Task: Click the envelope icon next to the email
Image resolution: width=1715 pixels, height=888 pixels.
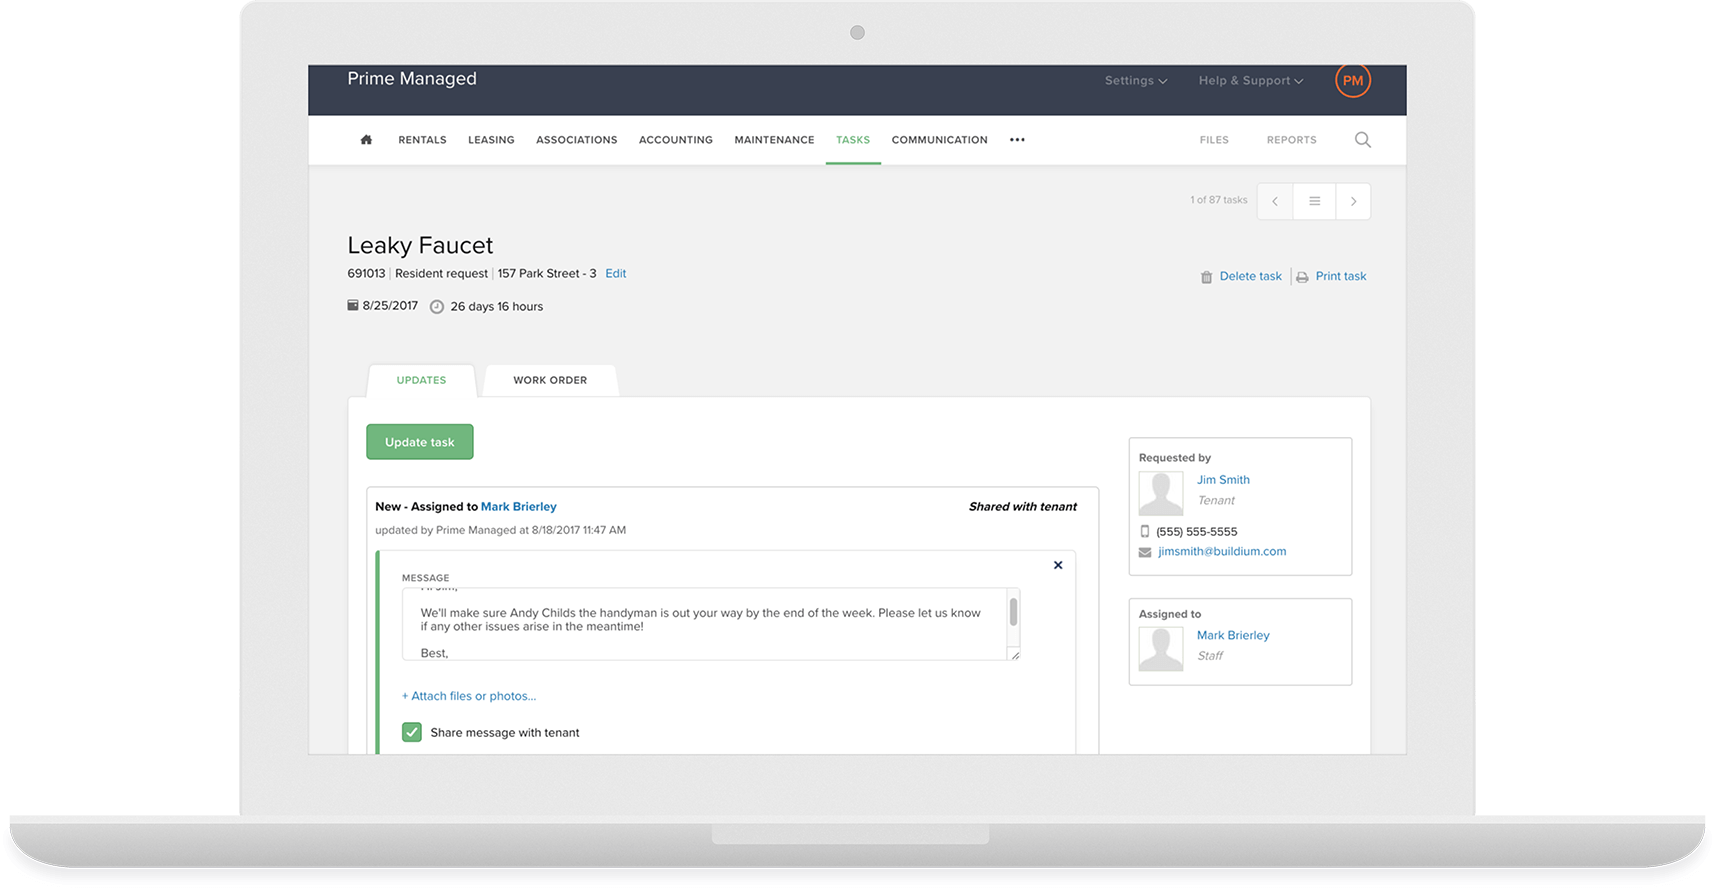Action: [x=1145, y=552]
